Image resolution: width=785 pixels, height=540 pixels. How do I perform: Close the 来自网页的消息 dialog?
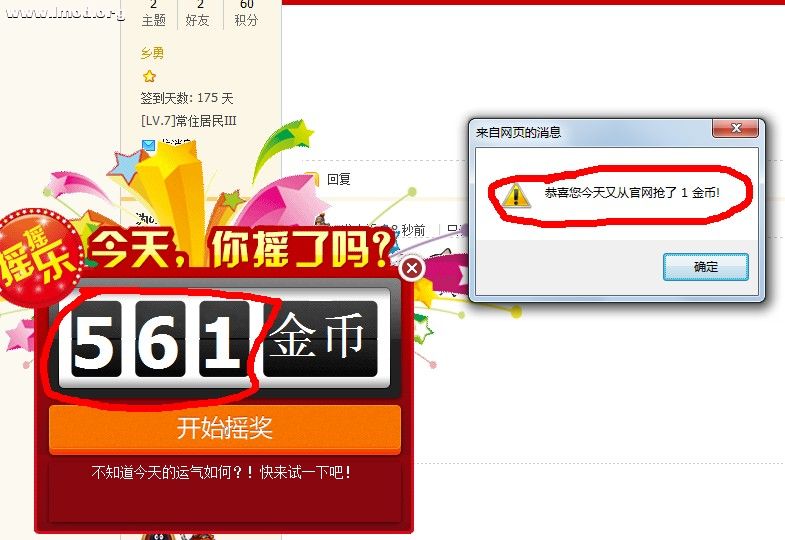coord(735,128)
